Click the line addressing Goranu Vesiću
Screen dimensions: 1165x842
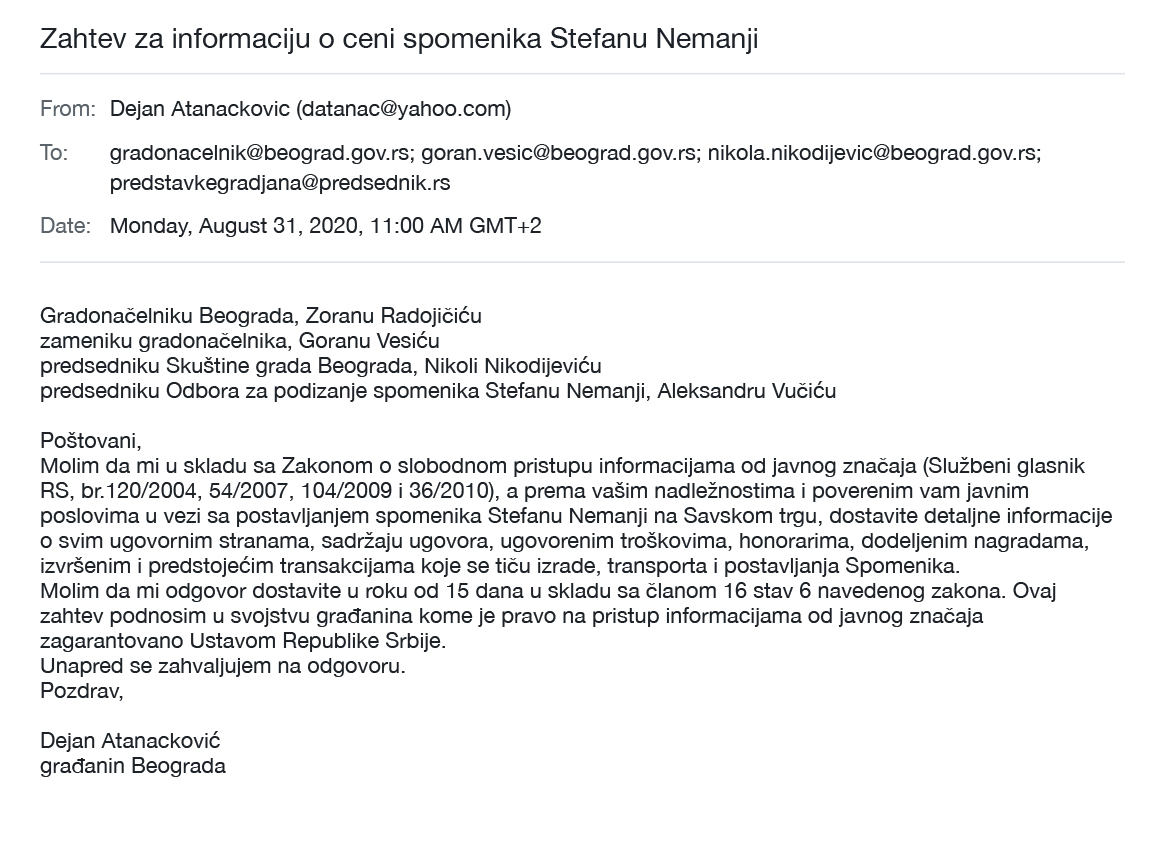click(x=240, y=340)
